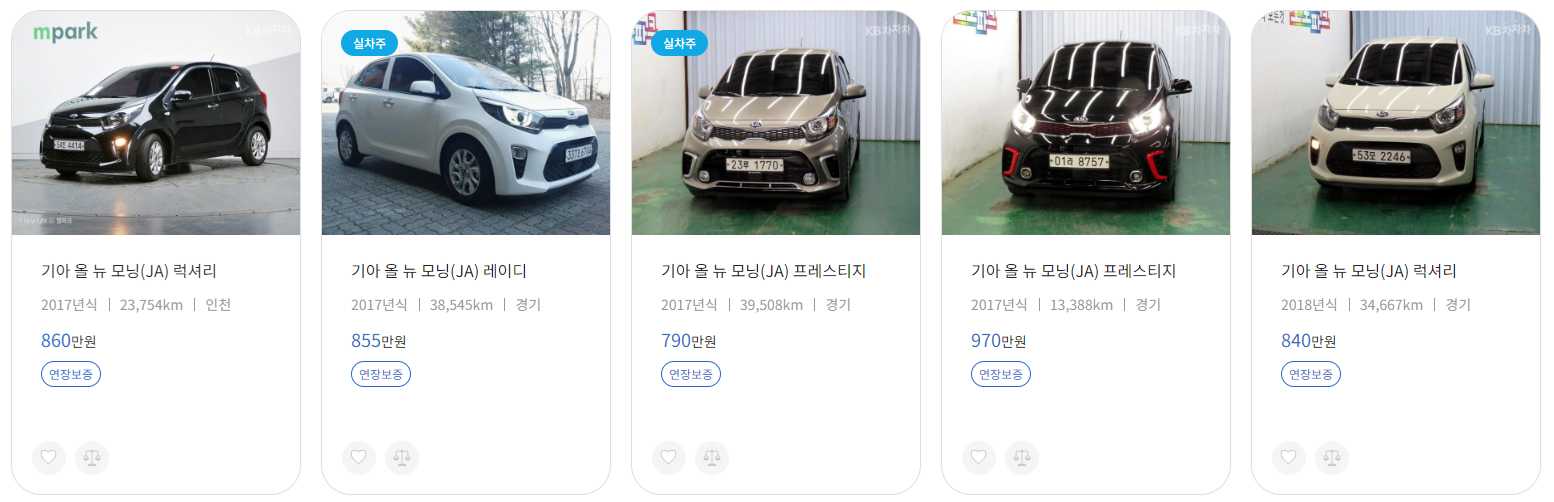Image resolution: width=1554 pixels, height=502 pixels.
Task: Compare the 790만원 프레스티지 car via scale icon
Action: (712, 458)
